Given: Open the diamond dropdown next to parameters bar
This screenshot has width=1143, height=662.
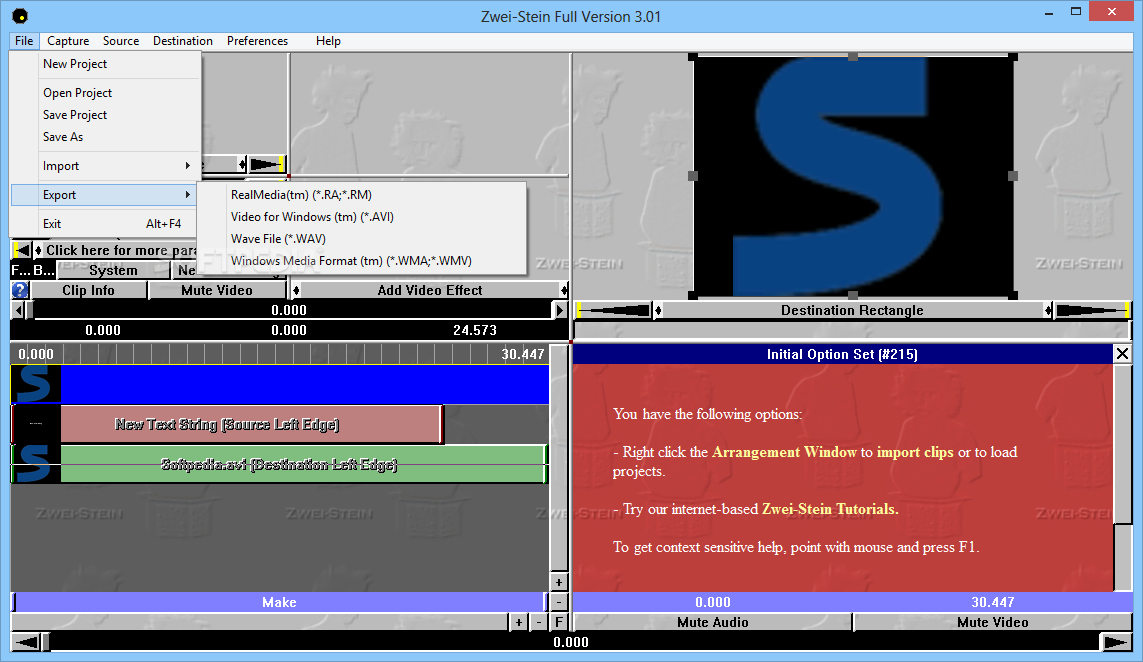Looking at the screenshot, I should pyautogui.click(x=39, y=250).
